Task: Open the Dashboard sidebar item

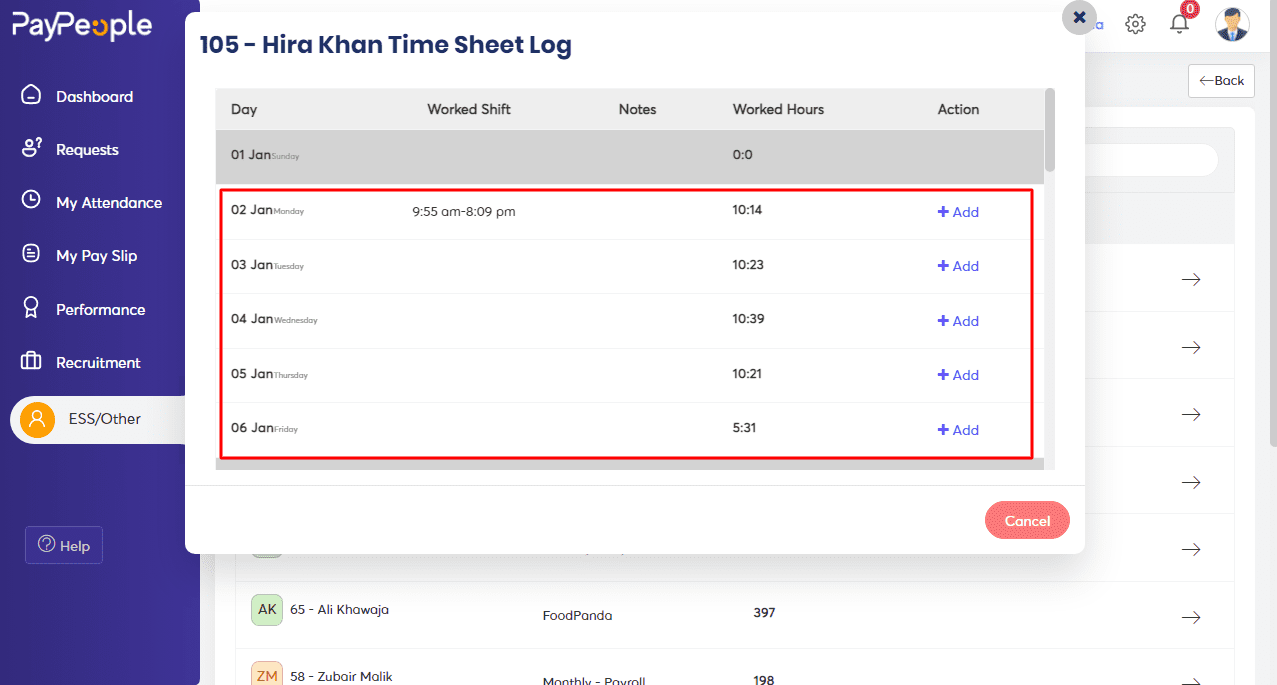Action: (94, 96)
